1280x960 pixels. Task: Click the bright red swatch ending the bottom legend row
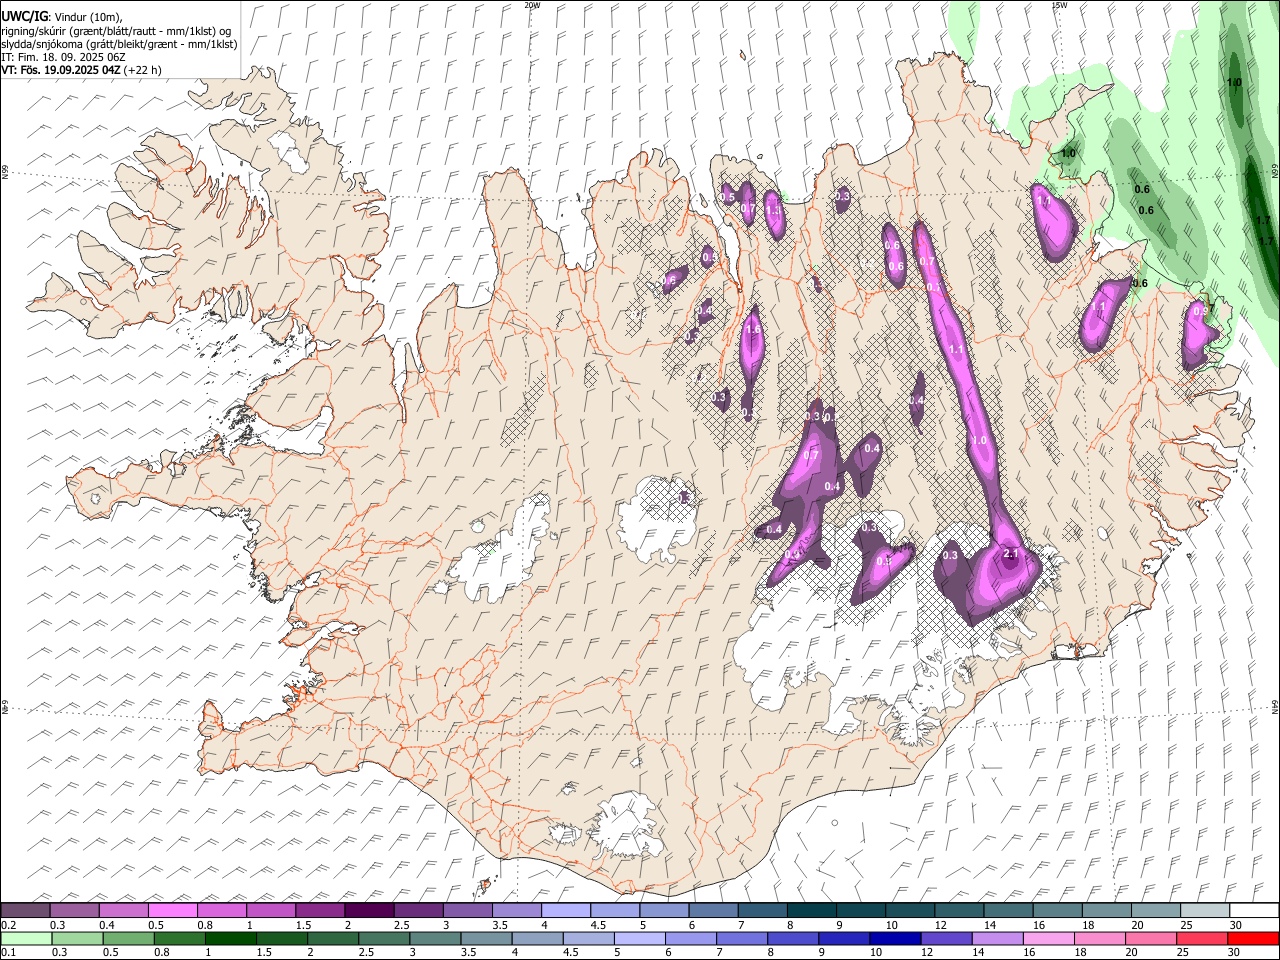click(1254, 938)
